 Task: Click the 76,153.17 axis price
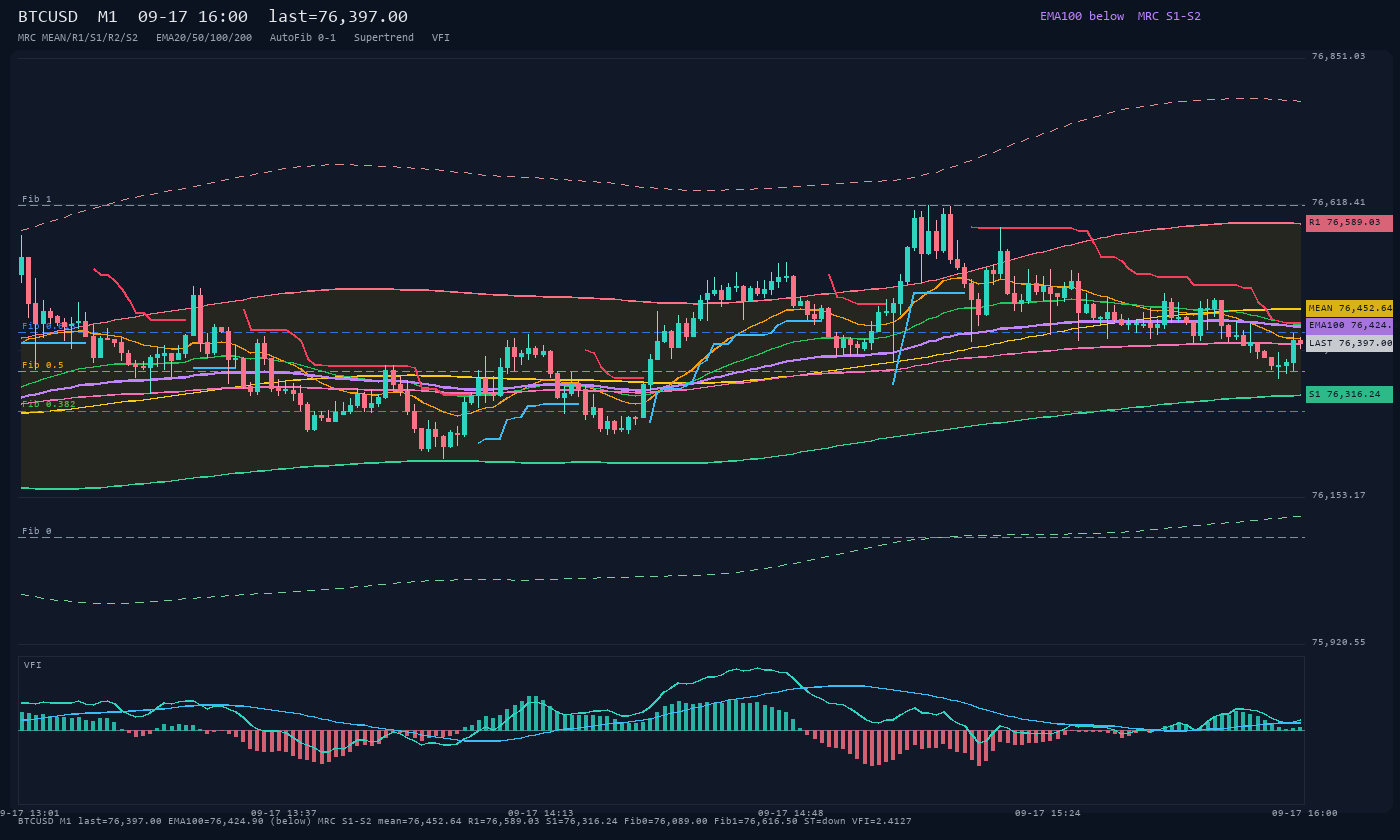pos(1338,495)
